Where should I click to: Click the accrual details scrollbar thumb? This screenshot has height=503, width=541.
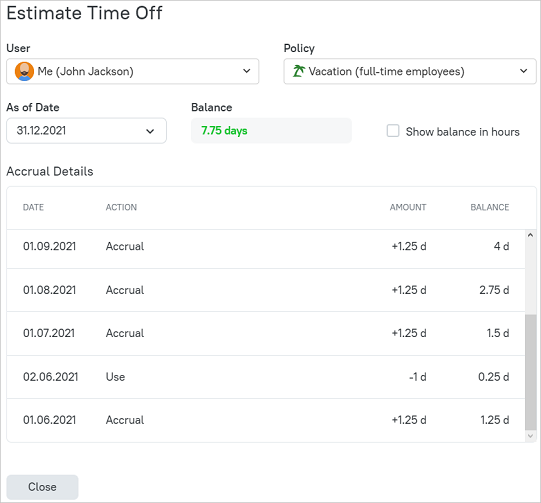(x=530, y=372)
